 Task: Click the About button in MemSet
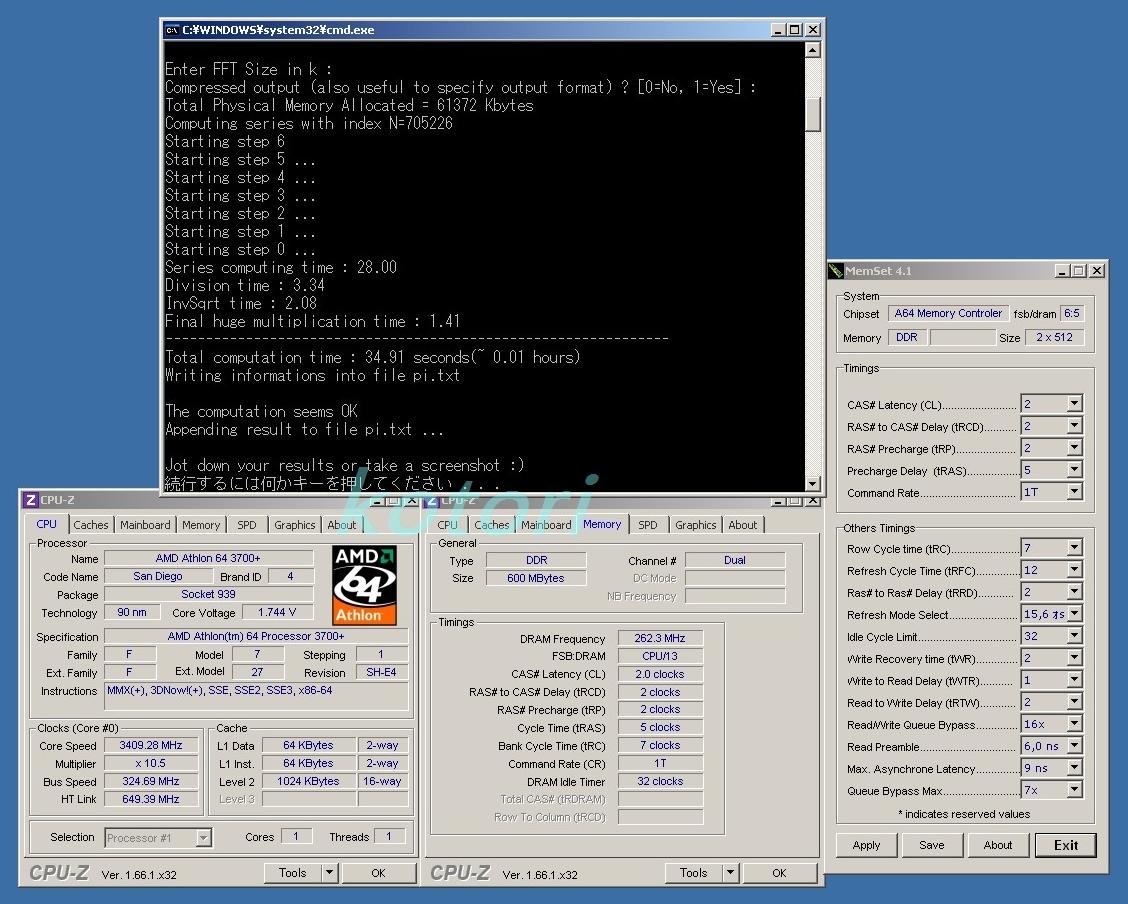tap(998, 845)
